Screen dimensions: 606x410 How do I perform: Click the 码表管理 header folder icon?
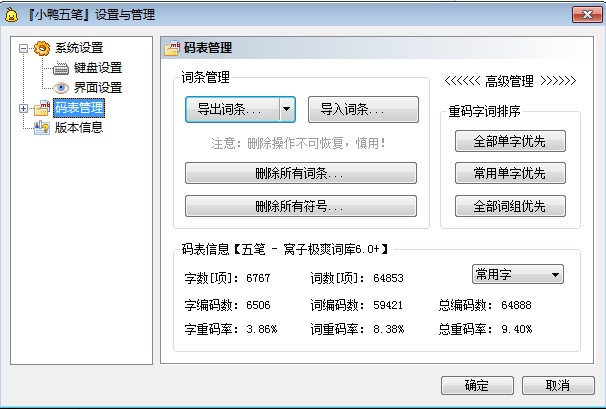click(172, 48)
